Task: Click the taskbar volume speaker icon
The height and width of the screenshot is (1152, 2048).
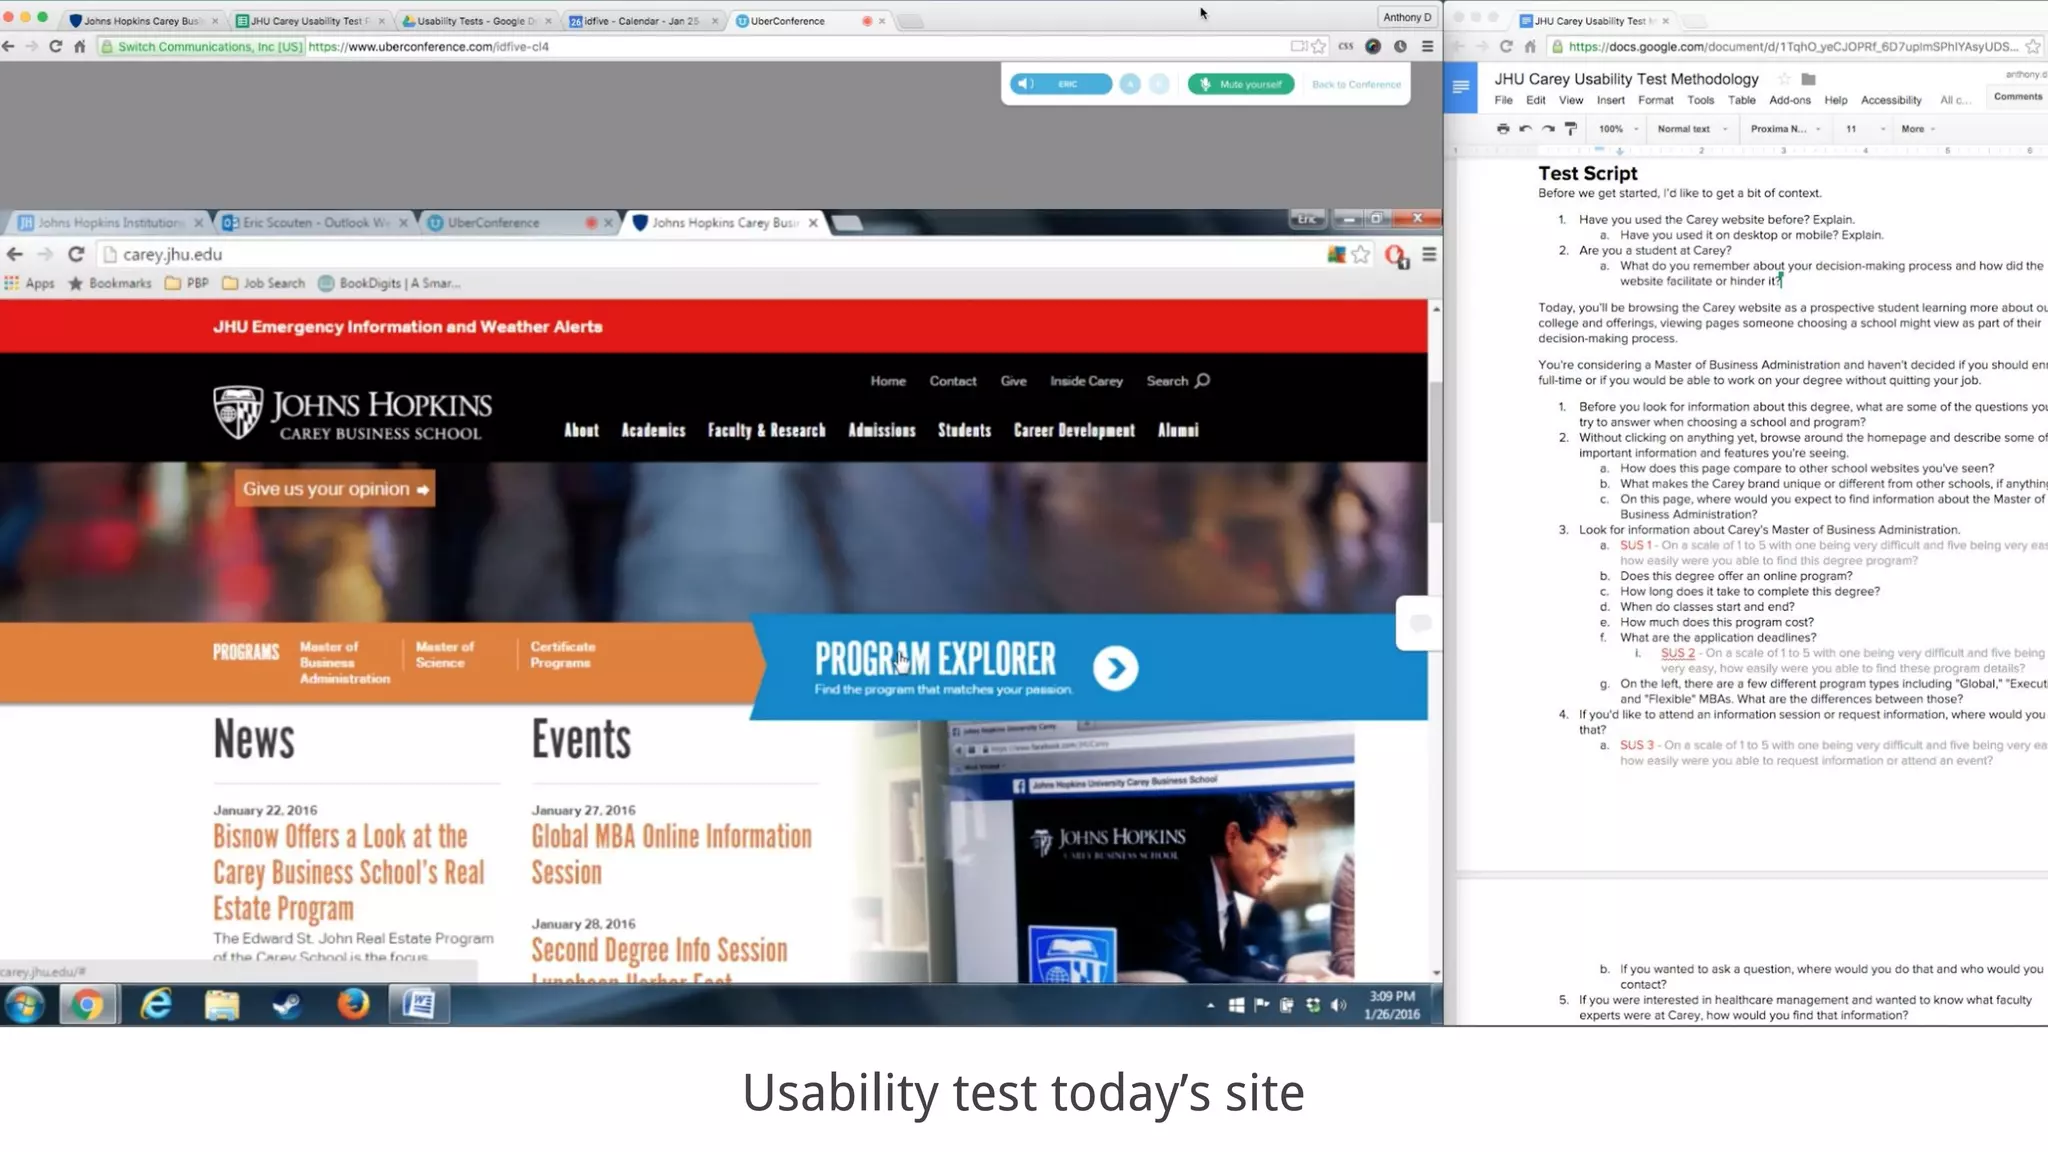Action: click(1339, 1005)
